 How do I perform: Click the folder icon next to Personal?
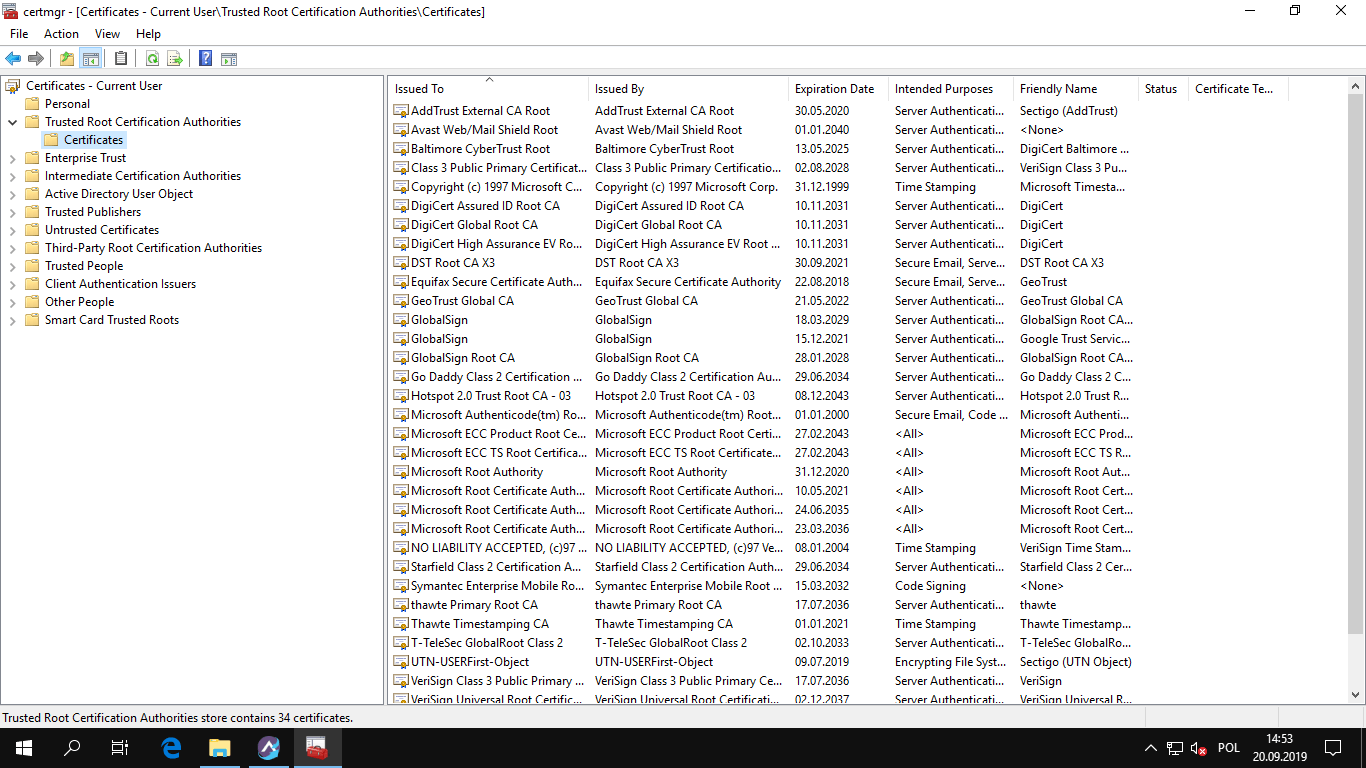(x=32, y=104)
